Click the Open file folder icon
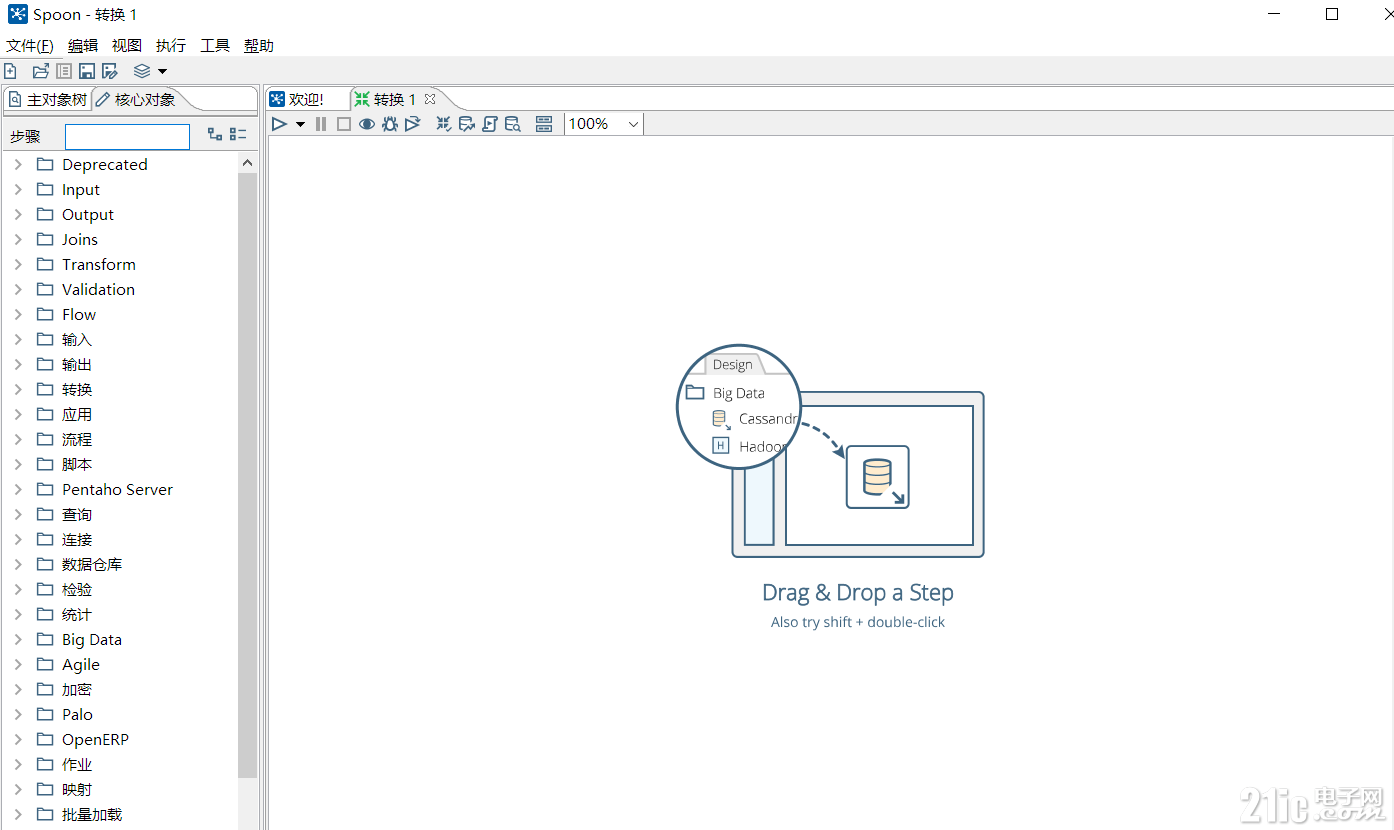Image resolution: width=1394 pixels, height=830 pixels. (40, 71)
